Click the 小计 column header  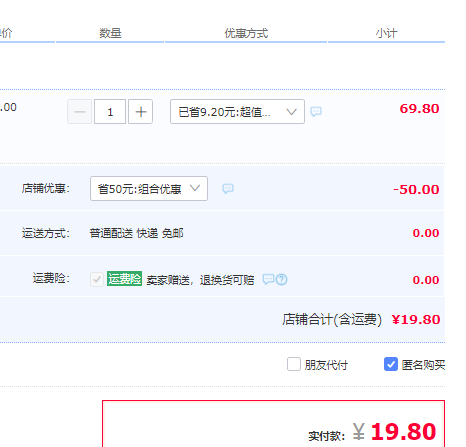[387, 33]
